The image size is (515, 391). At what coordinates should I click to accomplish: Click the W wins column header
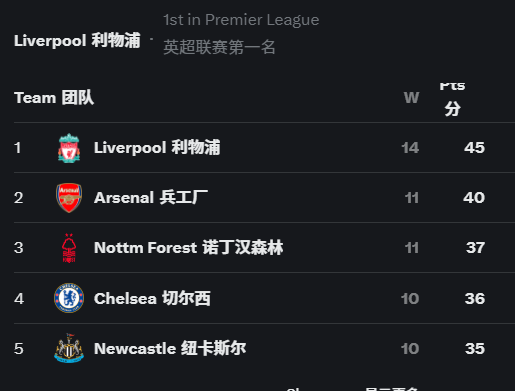(411, 98)
